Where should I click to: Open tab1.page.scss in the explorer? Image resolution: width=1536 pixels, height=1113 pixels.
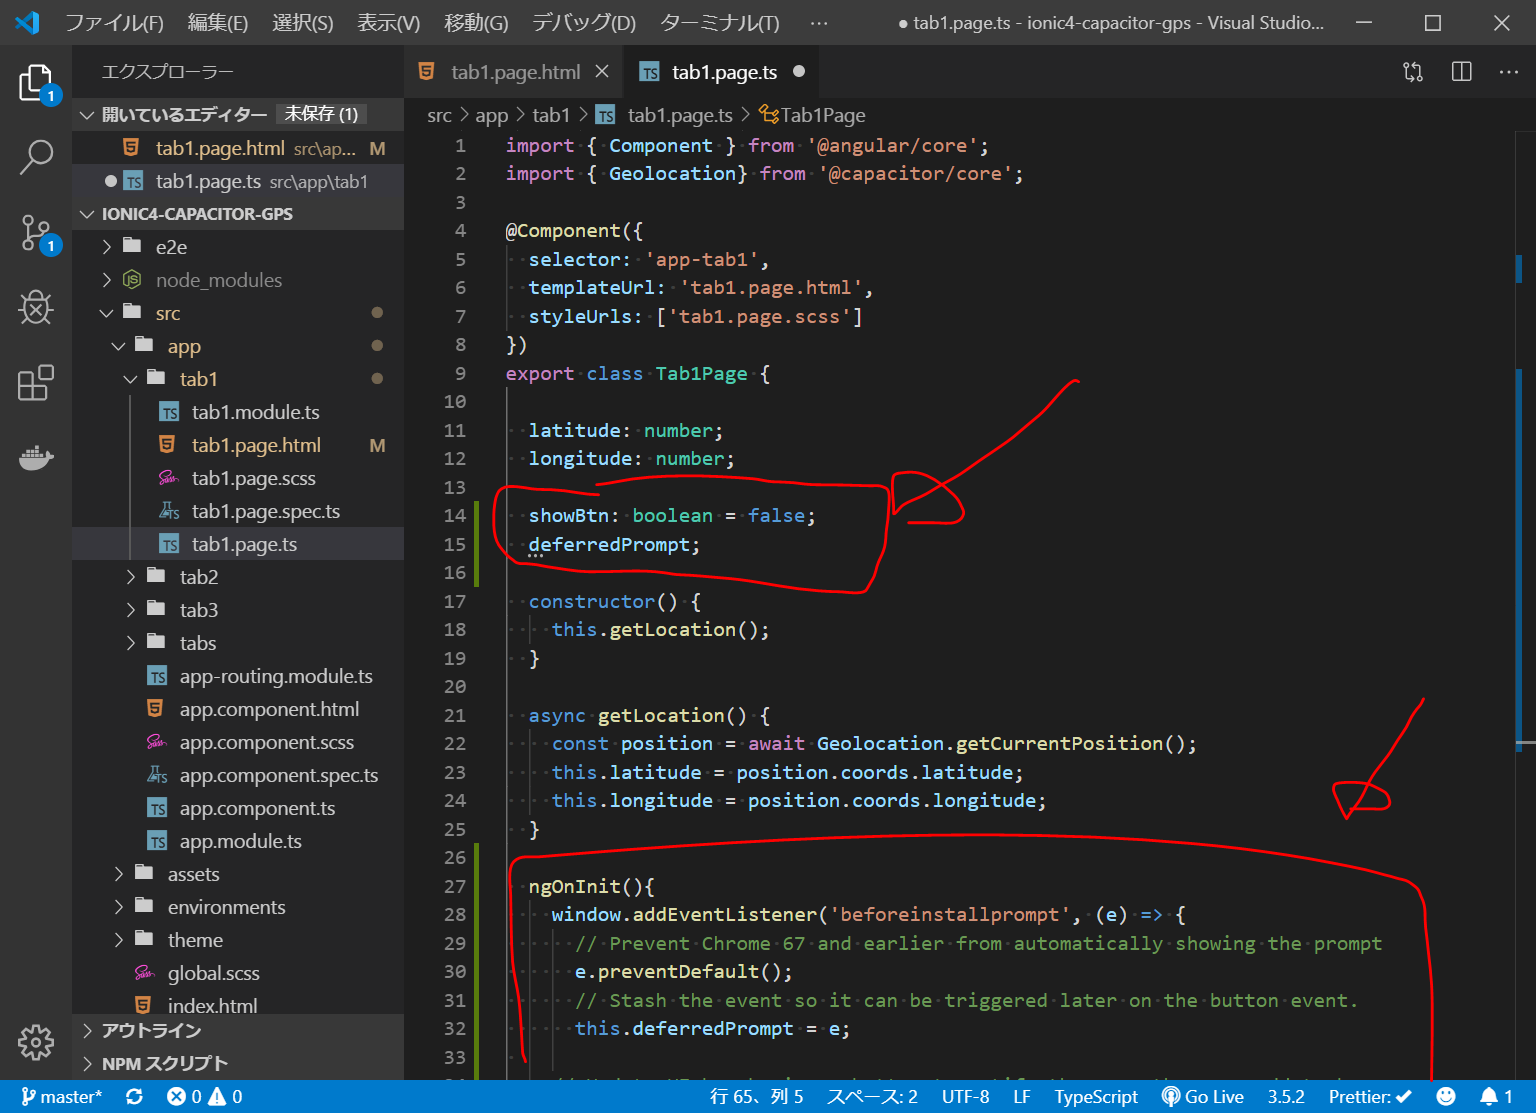coord(253,478)
